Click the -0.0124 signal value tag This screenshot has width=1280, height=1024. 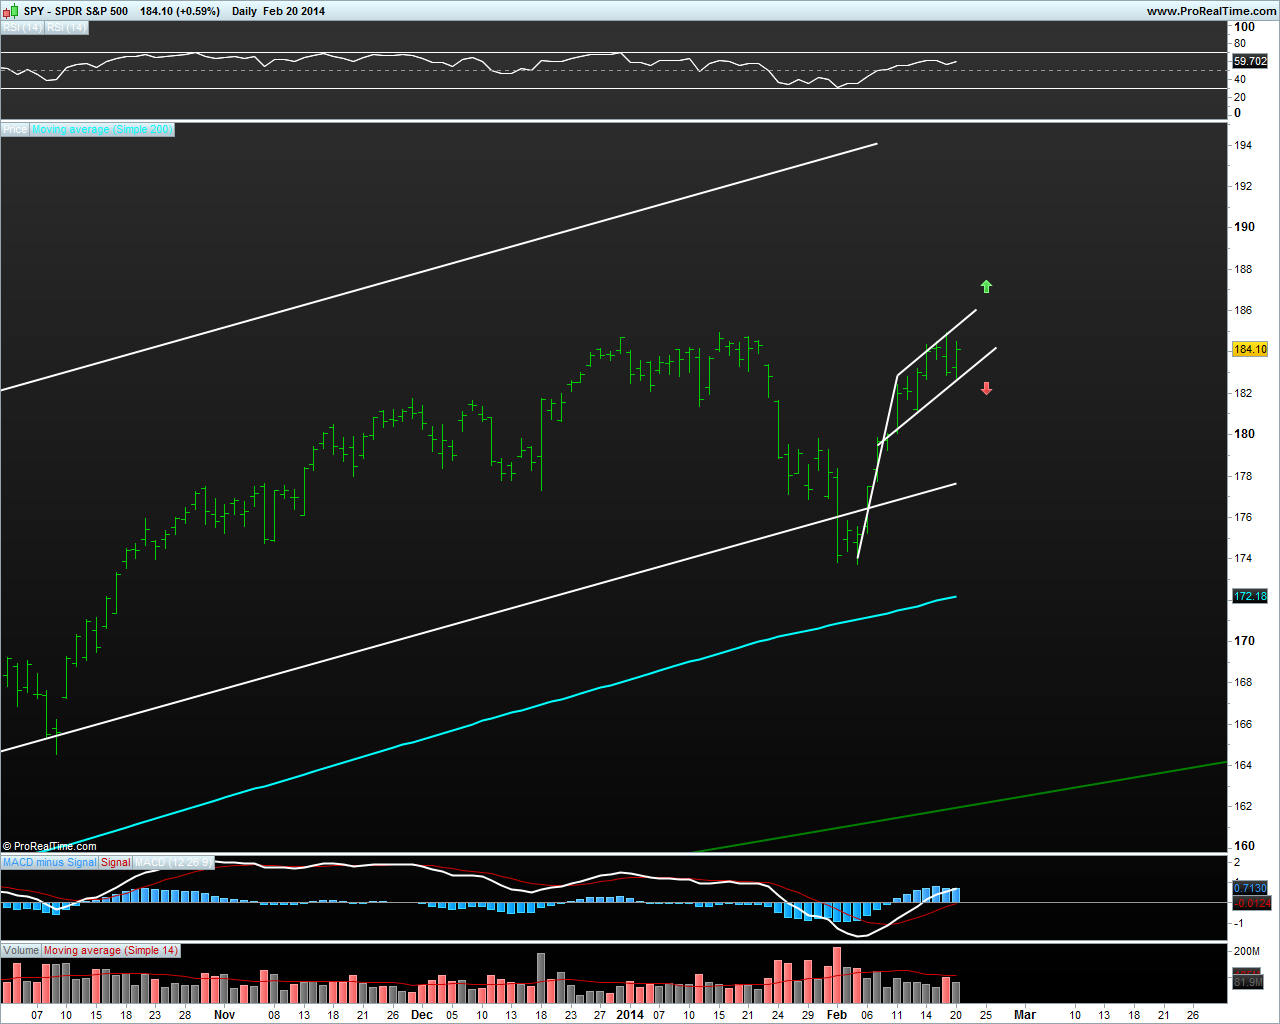tap(1252, 903)
